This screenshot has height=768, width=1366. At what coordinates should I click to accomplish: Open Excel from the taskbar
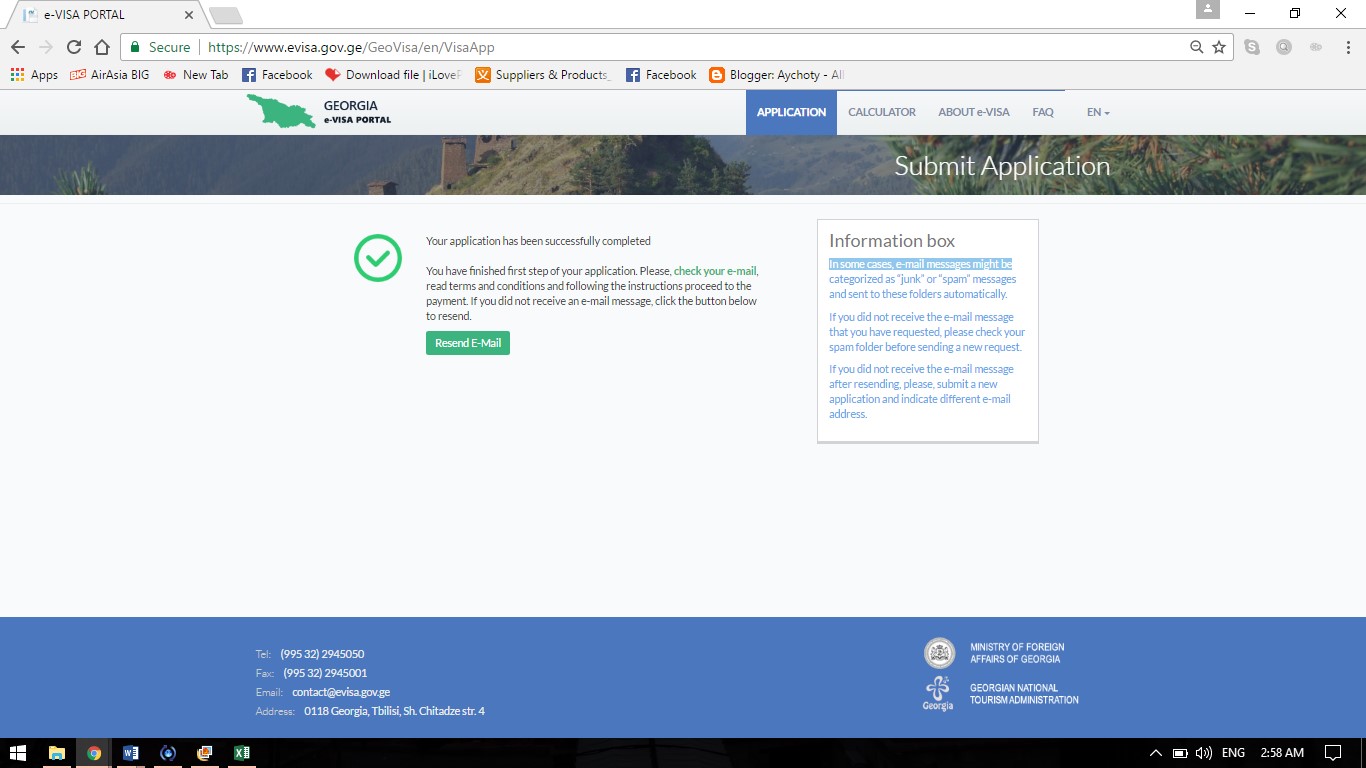pyautogui.click(x=241, y=753)
